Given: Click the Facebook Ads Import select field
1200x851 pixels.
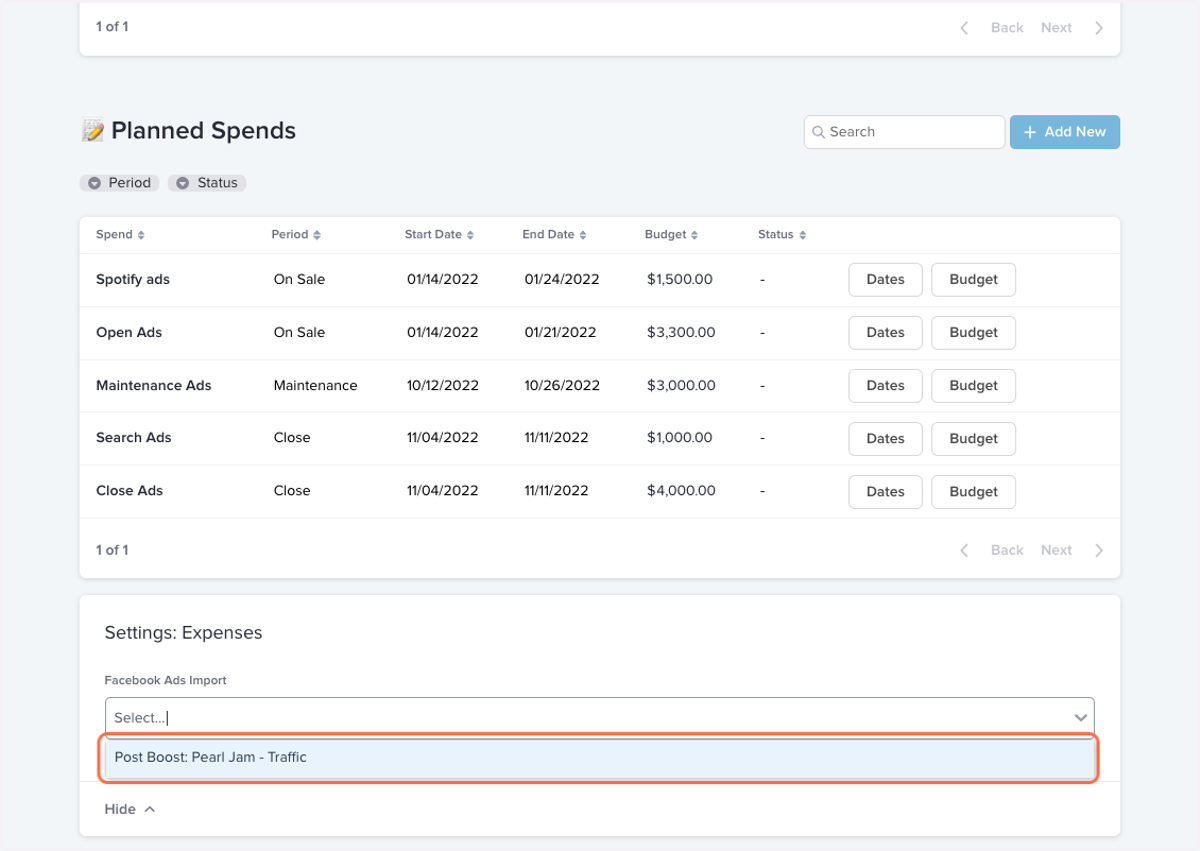Looking at the screenshot, I should [600, 718].
